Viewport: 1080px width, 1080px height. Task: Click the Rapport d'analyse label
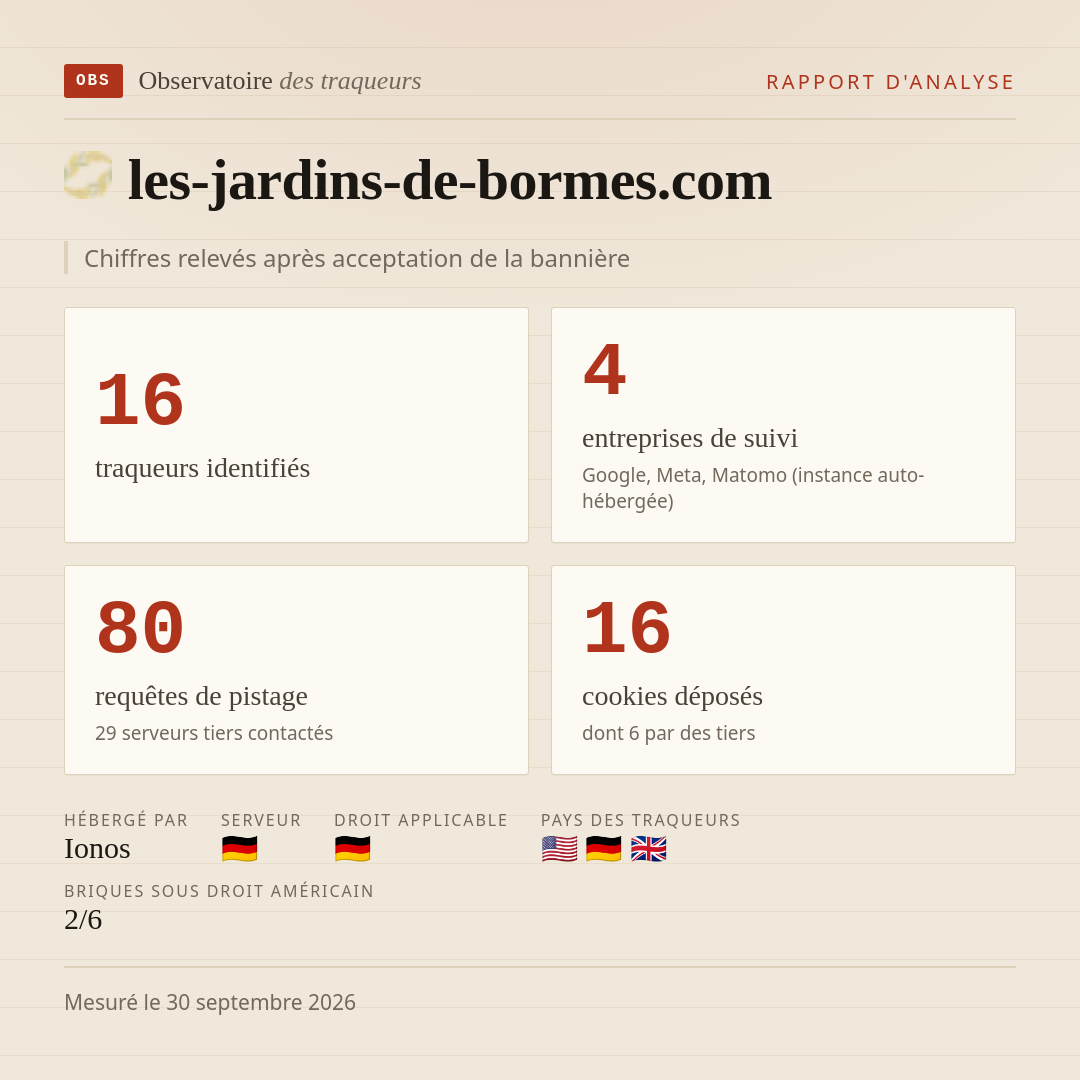tap(890, 82)
